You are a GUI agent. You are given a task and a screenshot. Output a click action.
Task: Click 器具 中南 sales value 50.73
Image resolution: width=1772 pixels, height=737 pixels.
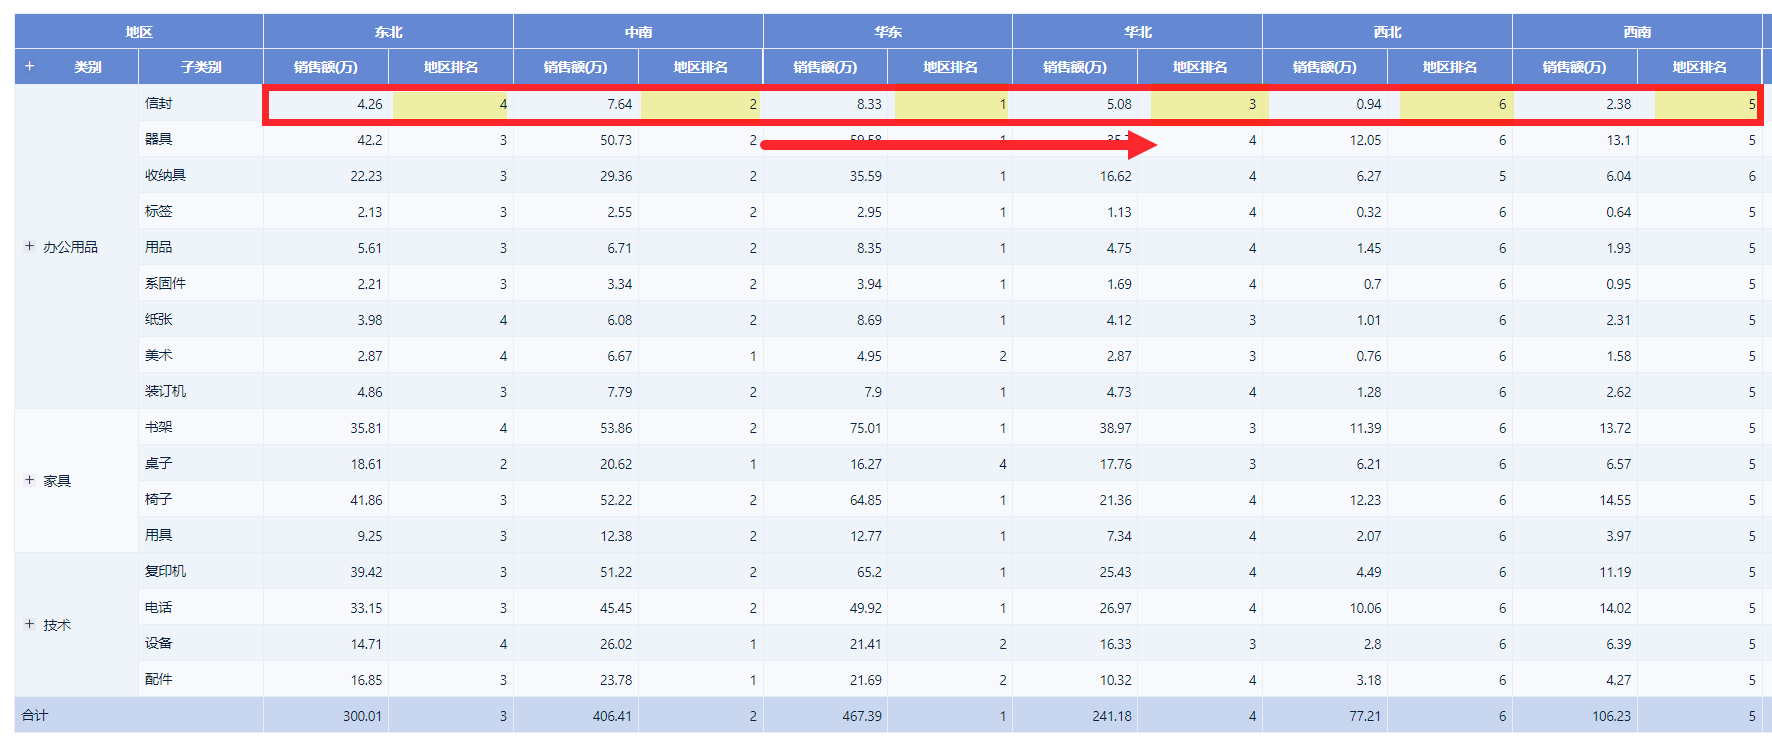click(616, 140)
